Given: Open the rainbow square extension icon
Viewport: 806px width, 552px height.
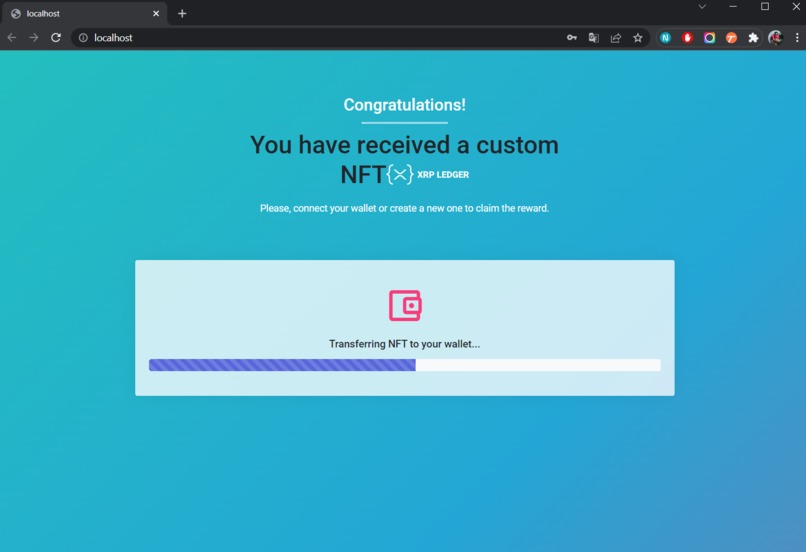Looking at the screenshot, I should 709,38.
